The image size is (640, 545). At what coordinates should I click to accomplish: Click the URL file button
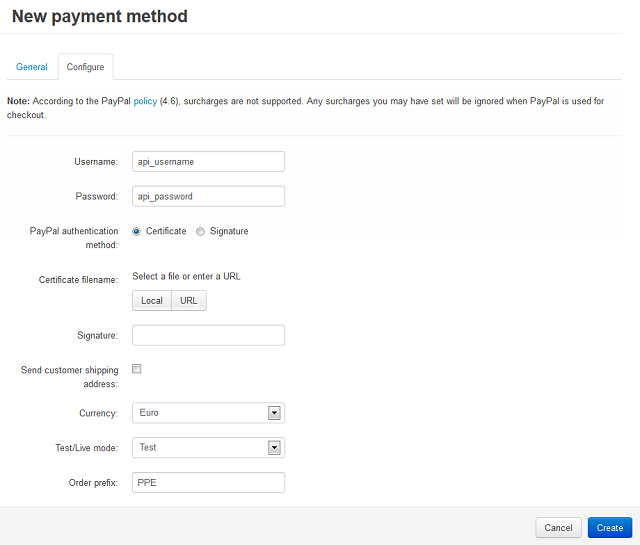coord(189,300)
